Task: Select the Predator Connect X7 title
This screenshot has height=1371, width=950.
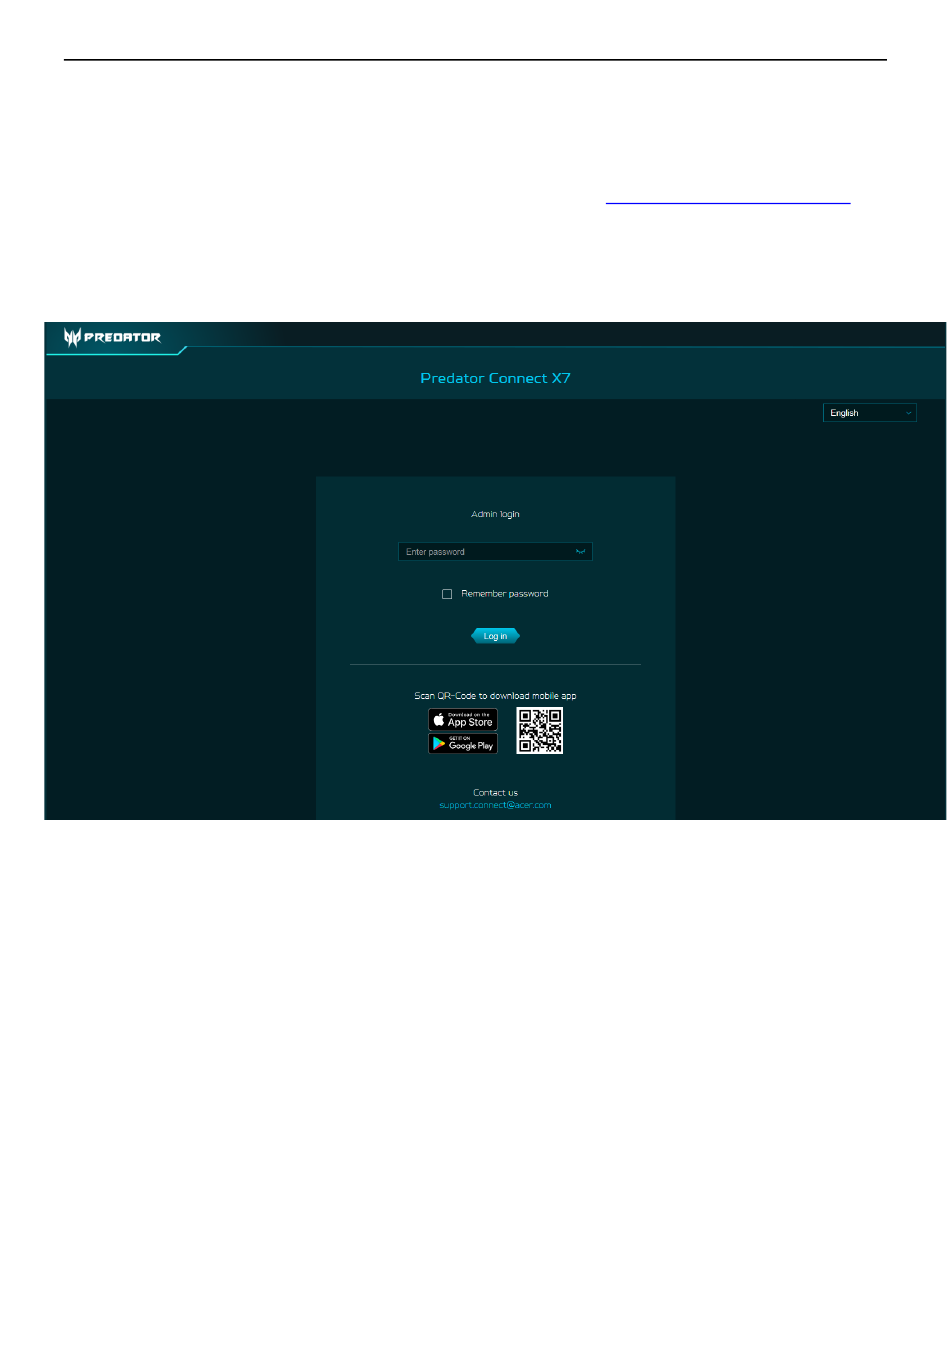Action: point(495,378)
